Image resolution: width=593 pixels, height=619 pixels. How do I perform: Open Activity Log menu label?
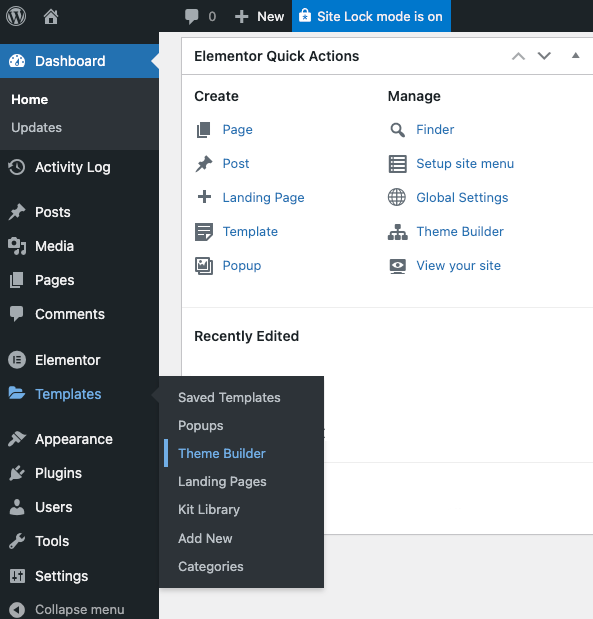73,167
